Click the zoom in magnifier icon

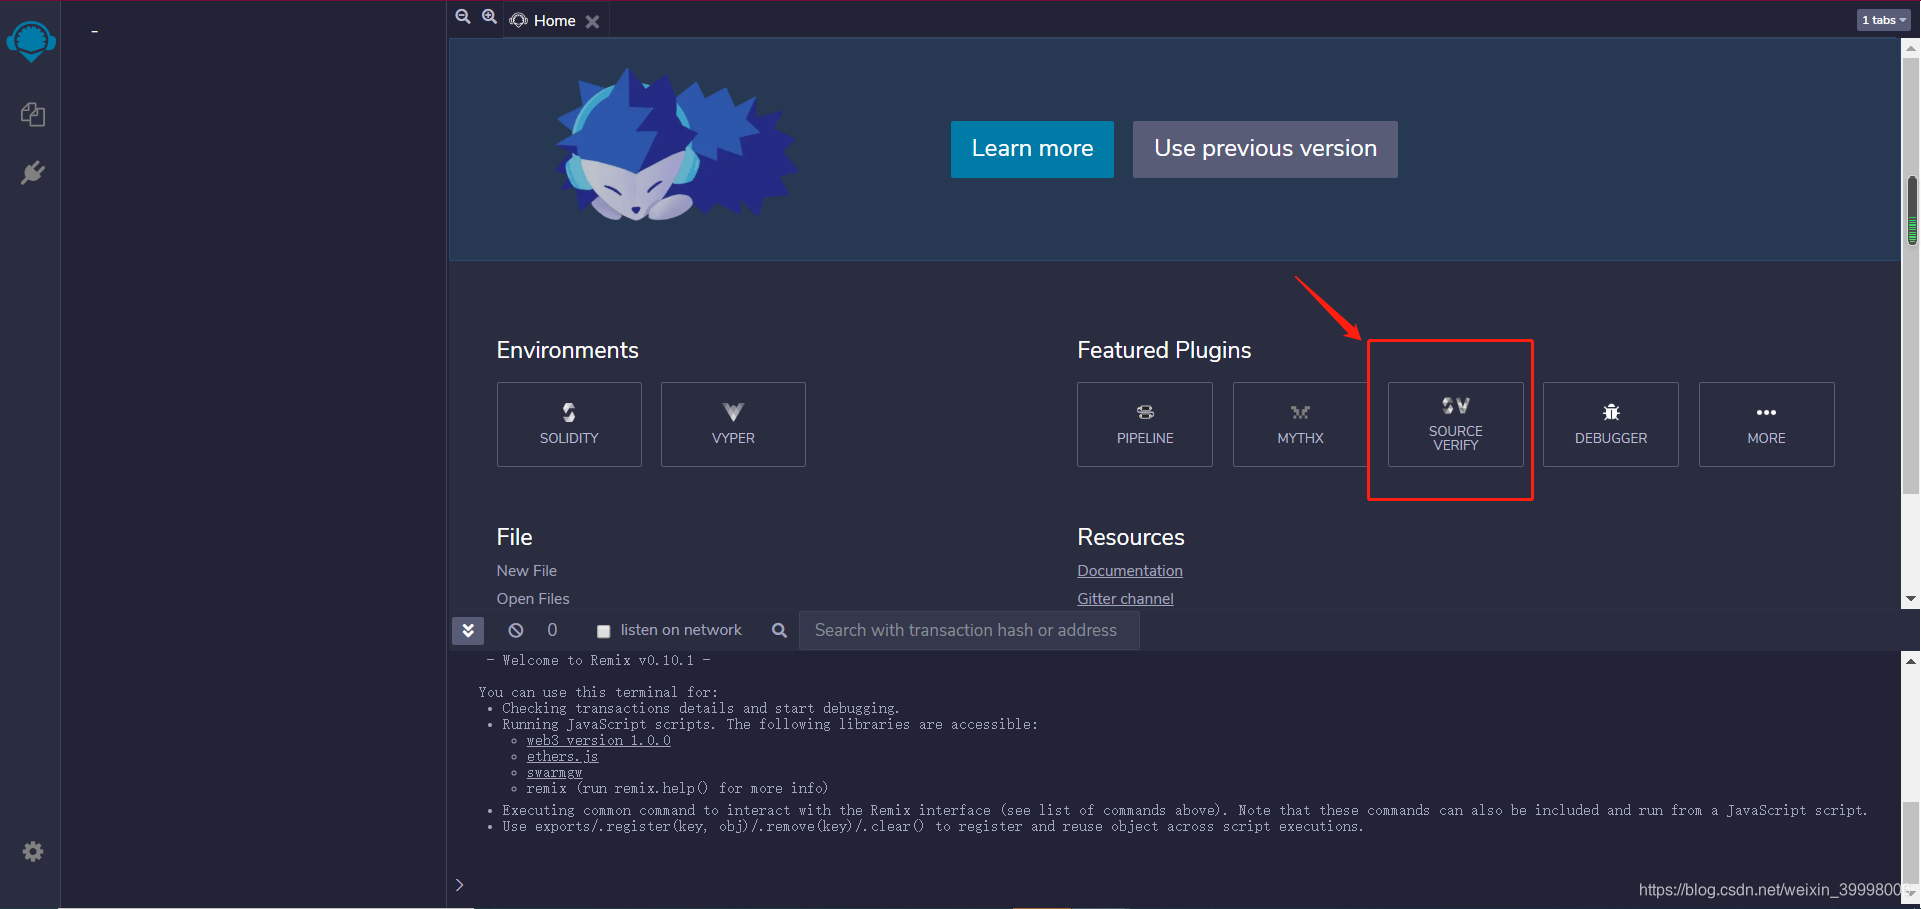(x=489, y=17)
